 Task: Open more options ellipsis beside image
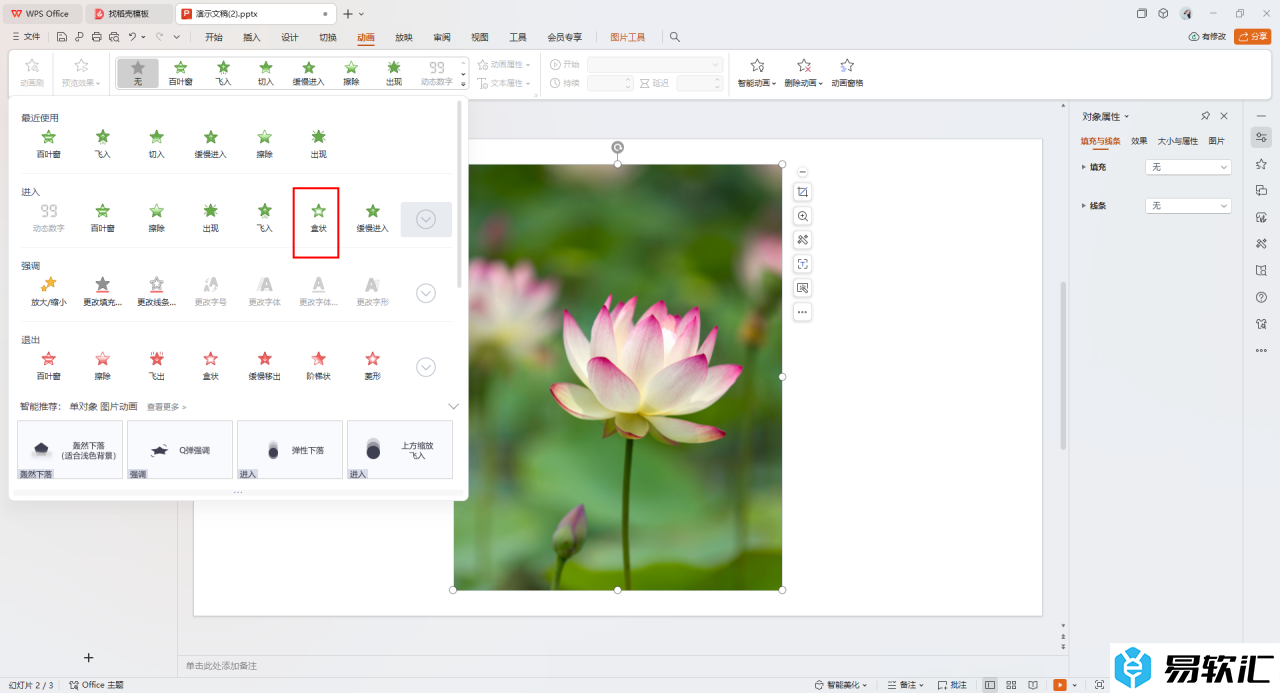[x=802, y=312]
